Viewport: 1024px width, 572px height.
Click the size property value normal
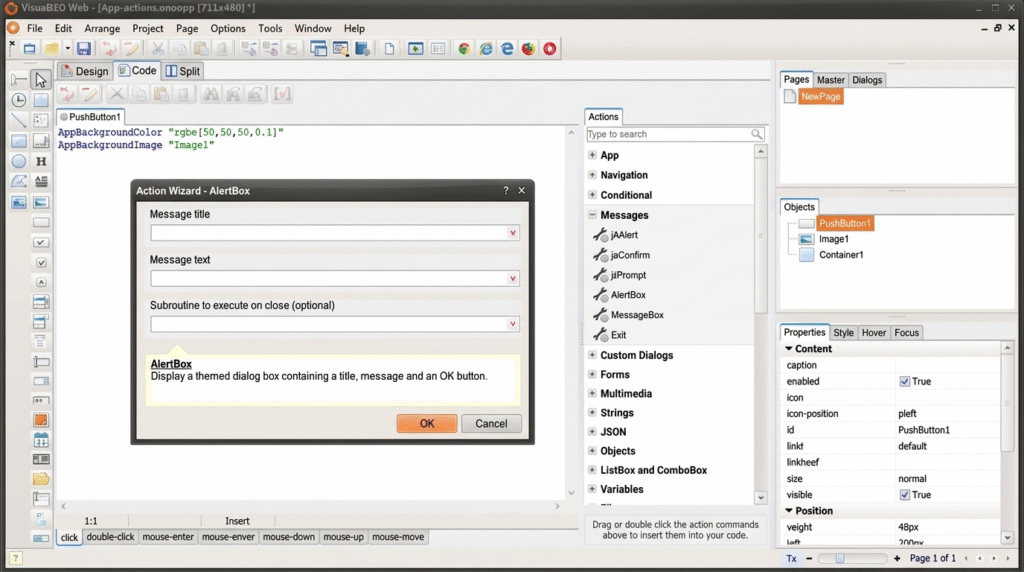pyautogui.click(x=912, y=479)
